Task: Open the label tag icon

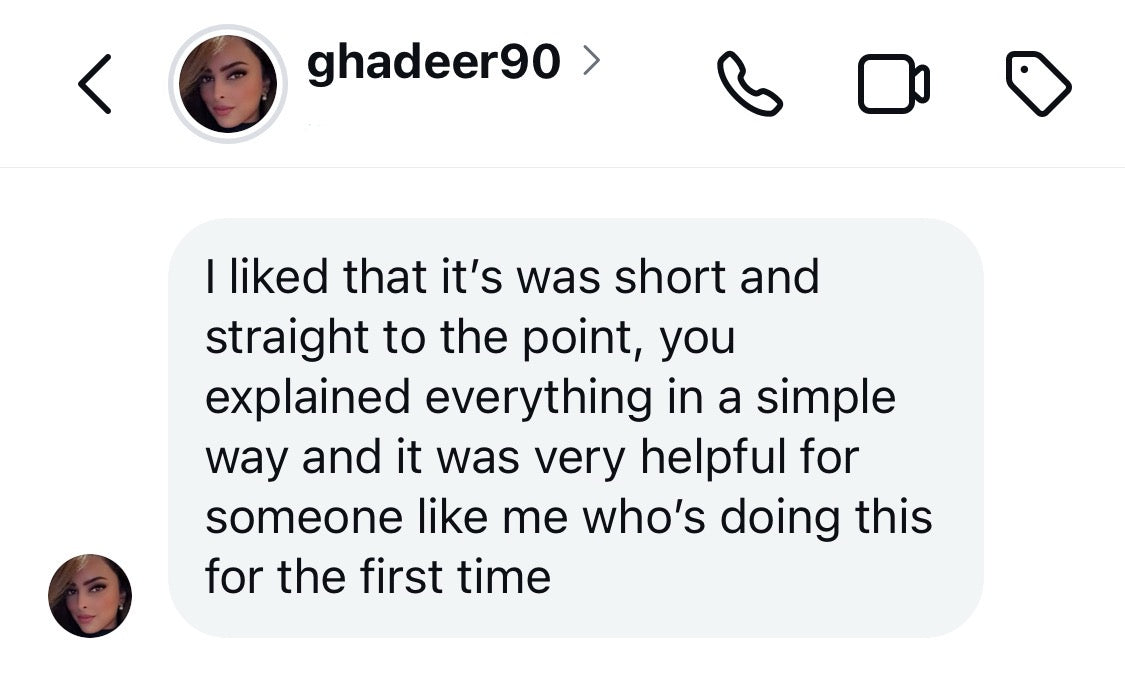Action: tap(1039, 85)
